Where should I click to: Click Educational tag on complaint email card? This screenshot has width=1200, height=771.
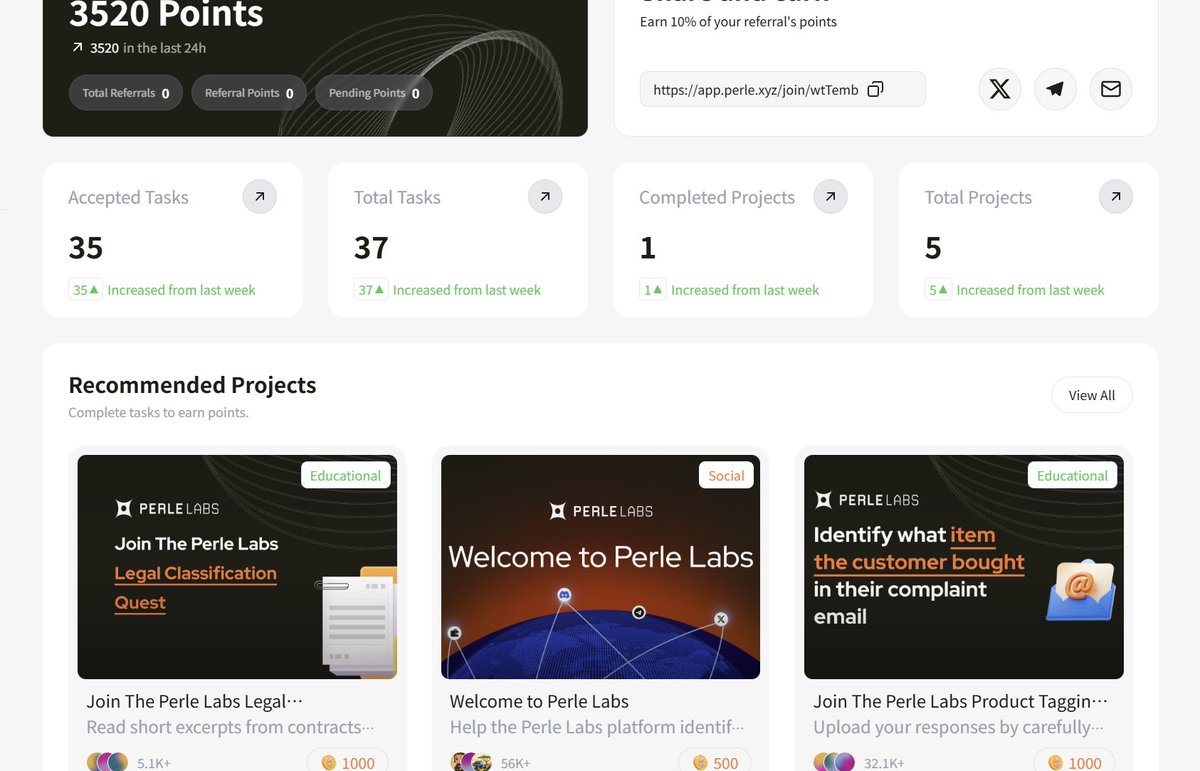(x=1072, y=475)
